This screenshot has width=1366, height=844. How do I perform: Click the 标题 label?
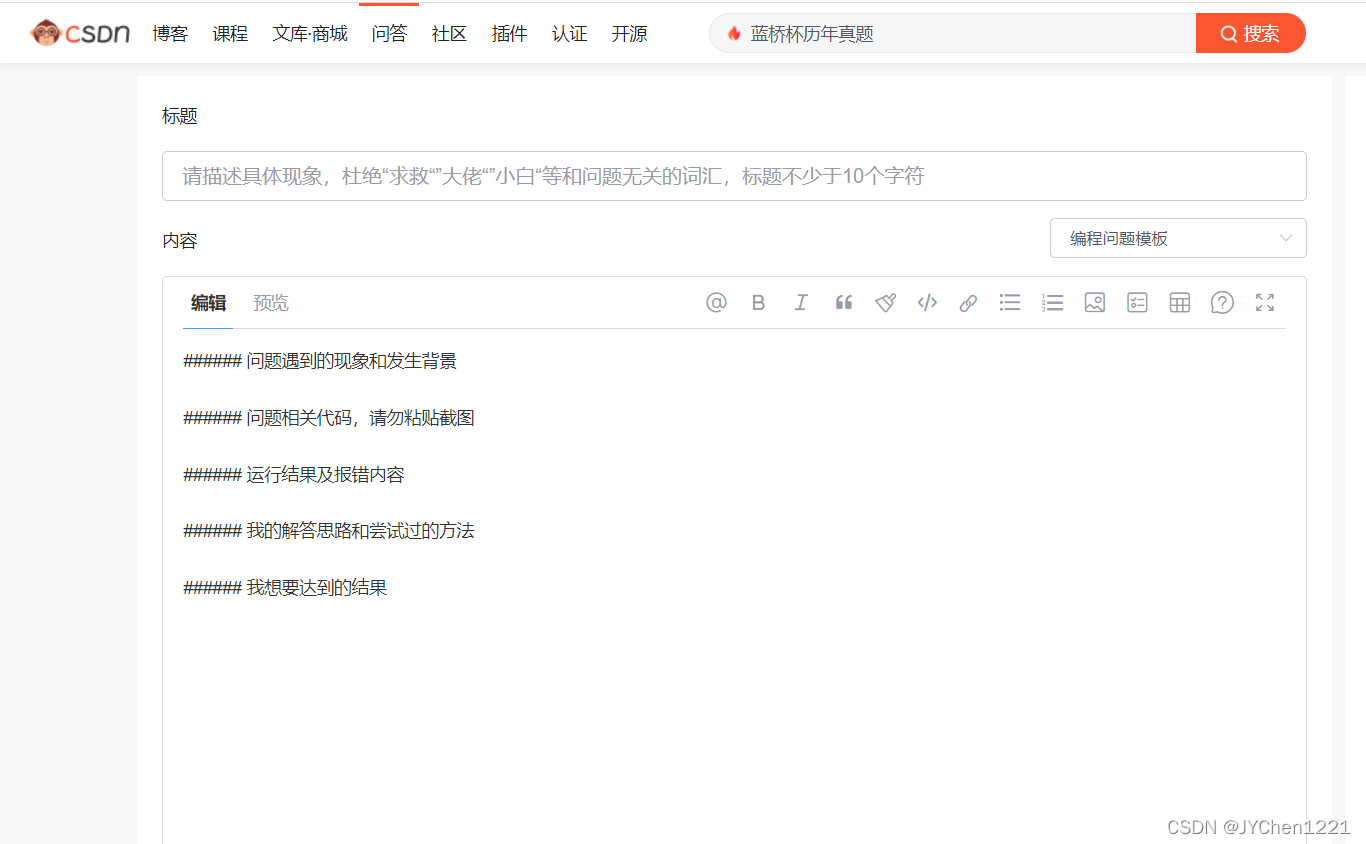[x=180, y=116]
